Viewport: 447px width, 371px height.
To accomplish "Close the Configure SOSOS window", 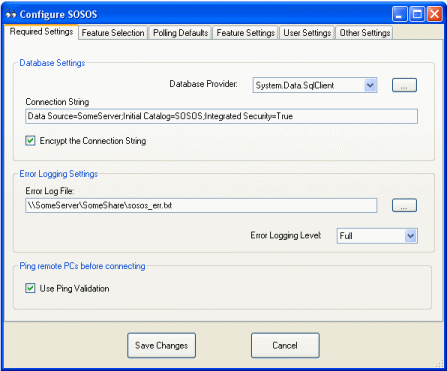I will (x=435, y=14).
